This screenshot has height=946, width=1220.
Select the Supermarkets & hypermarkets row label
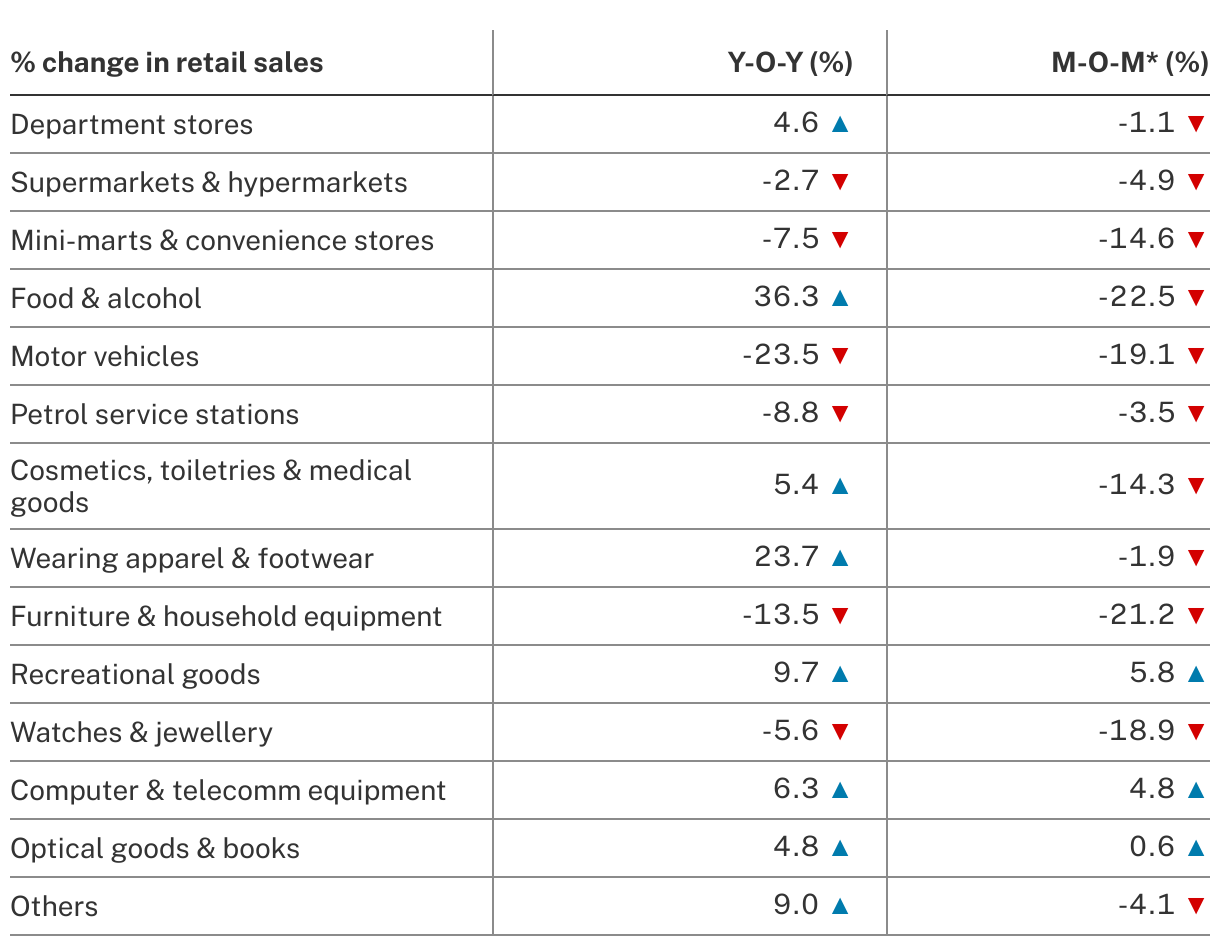pyautogui.click(x=209, y=183)
